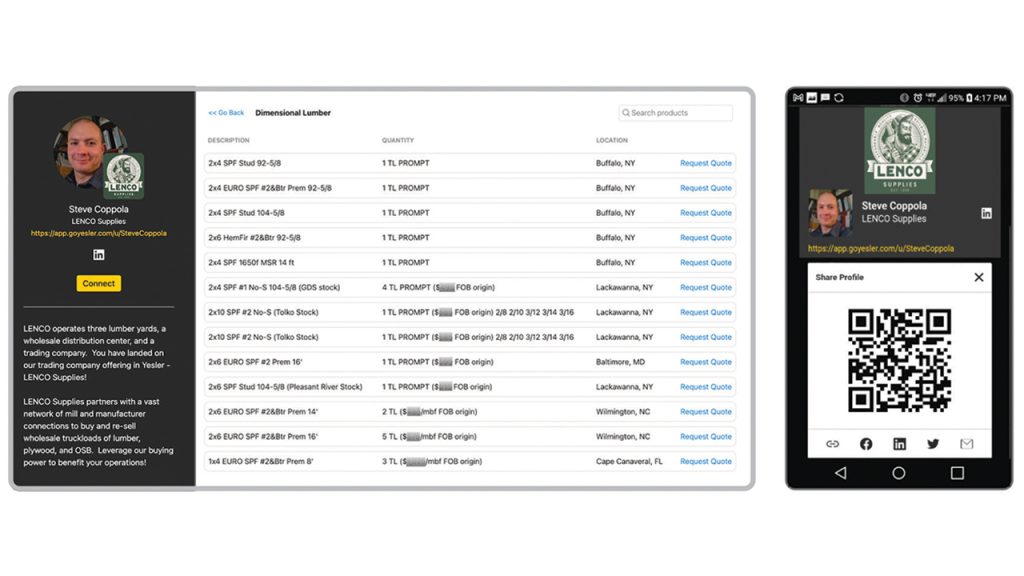The image size is (1024, 576).
Task: Request Quote for 2x6 HemFir #2&Btr 92-5/8
Action: 705,238
